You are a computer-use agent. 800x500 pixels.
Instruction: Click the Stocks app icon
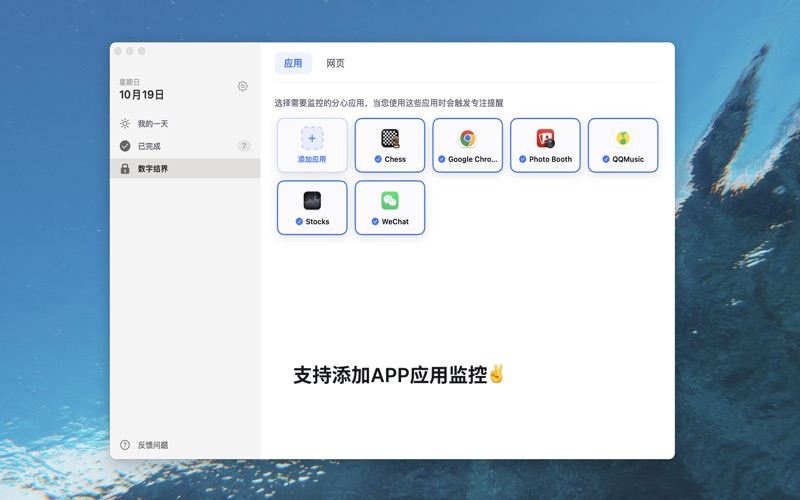pyautogui.click(x=312, y=201)
